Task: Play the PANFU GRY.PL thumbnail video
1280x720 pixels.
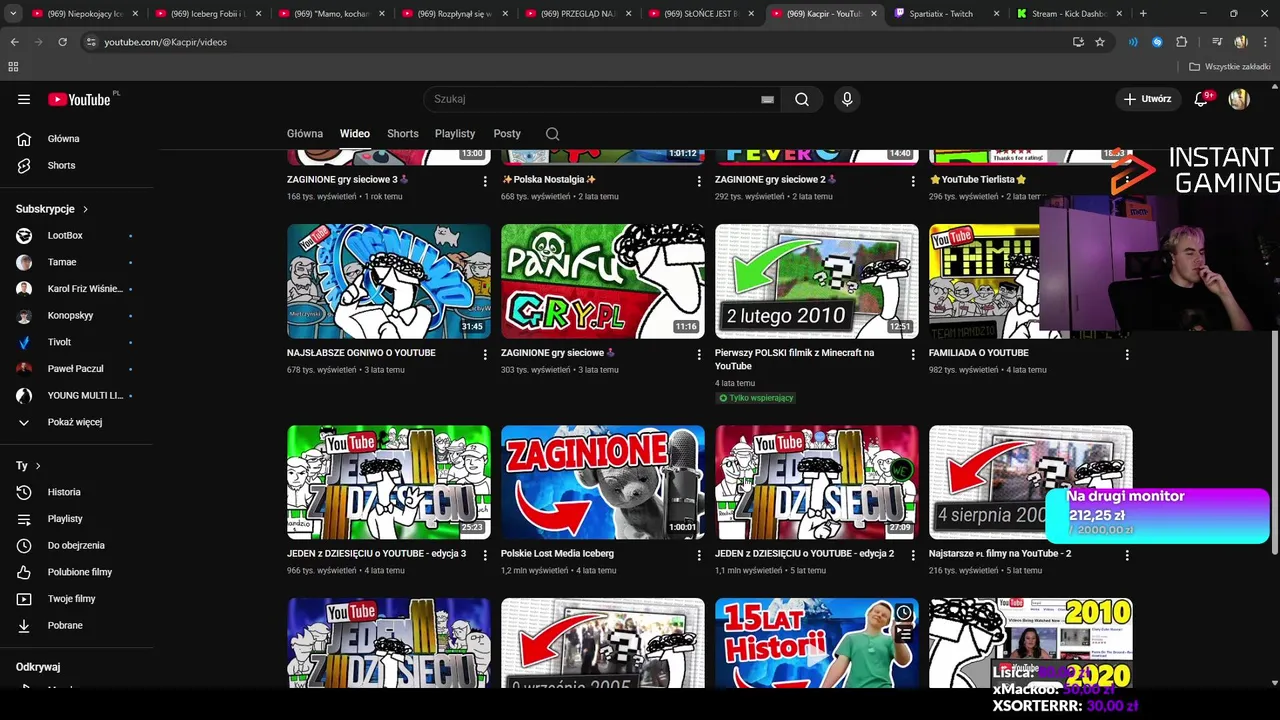Action: 603,281
